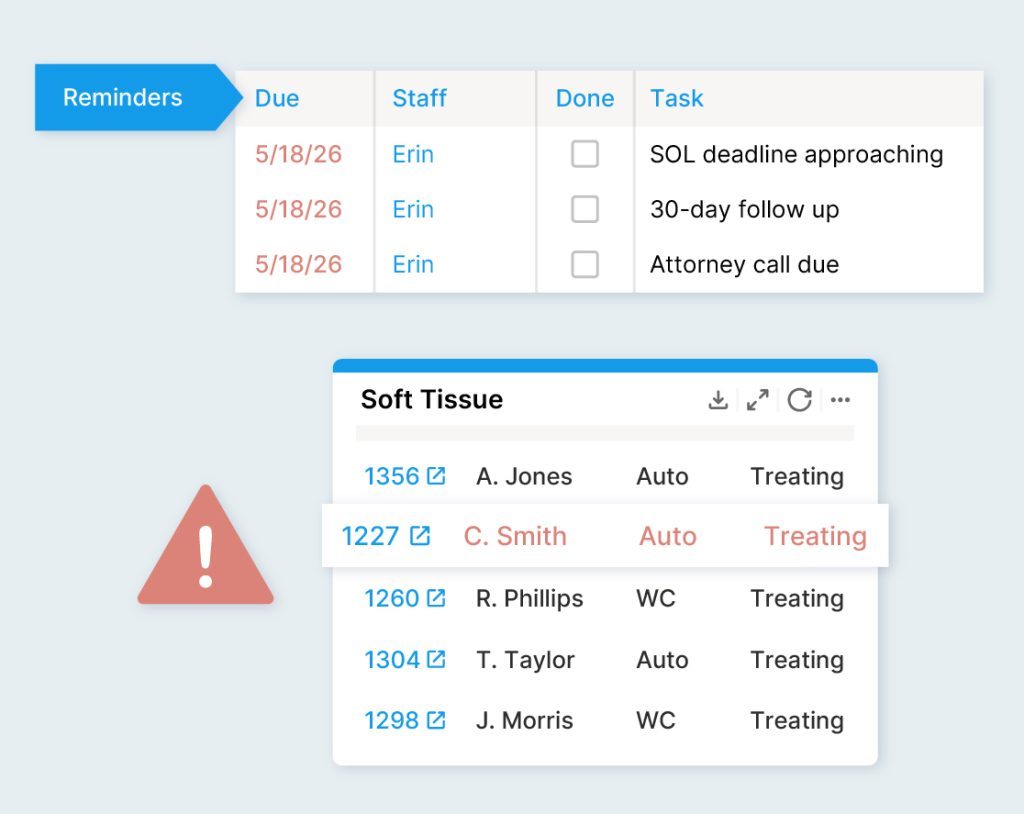Sort reminders by Due column header
Viewport: 1024px width, 814px height.
click(277, 98)
